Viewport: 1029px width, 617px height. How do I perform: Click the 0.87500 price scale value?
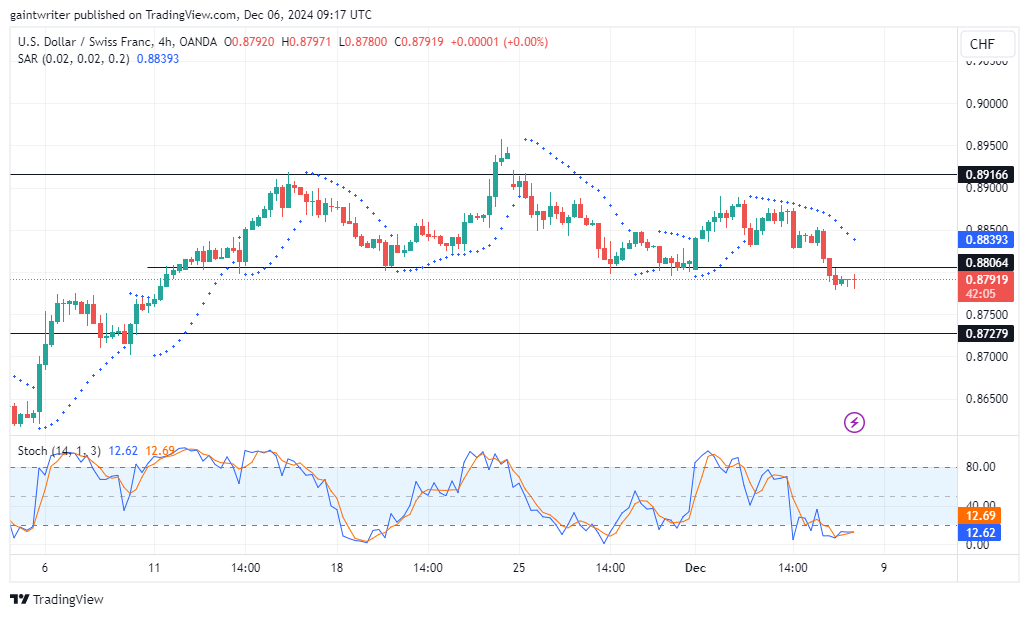click(x=986, y=315)
